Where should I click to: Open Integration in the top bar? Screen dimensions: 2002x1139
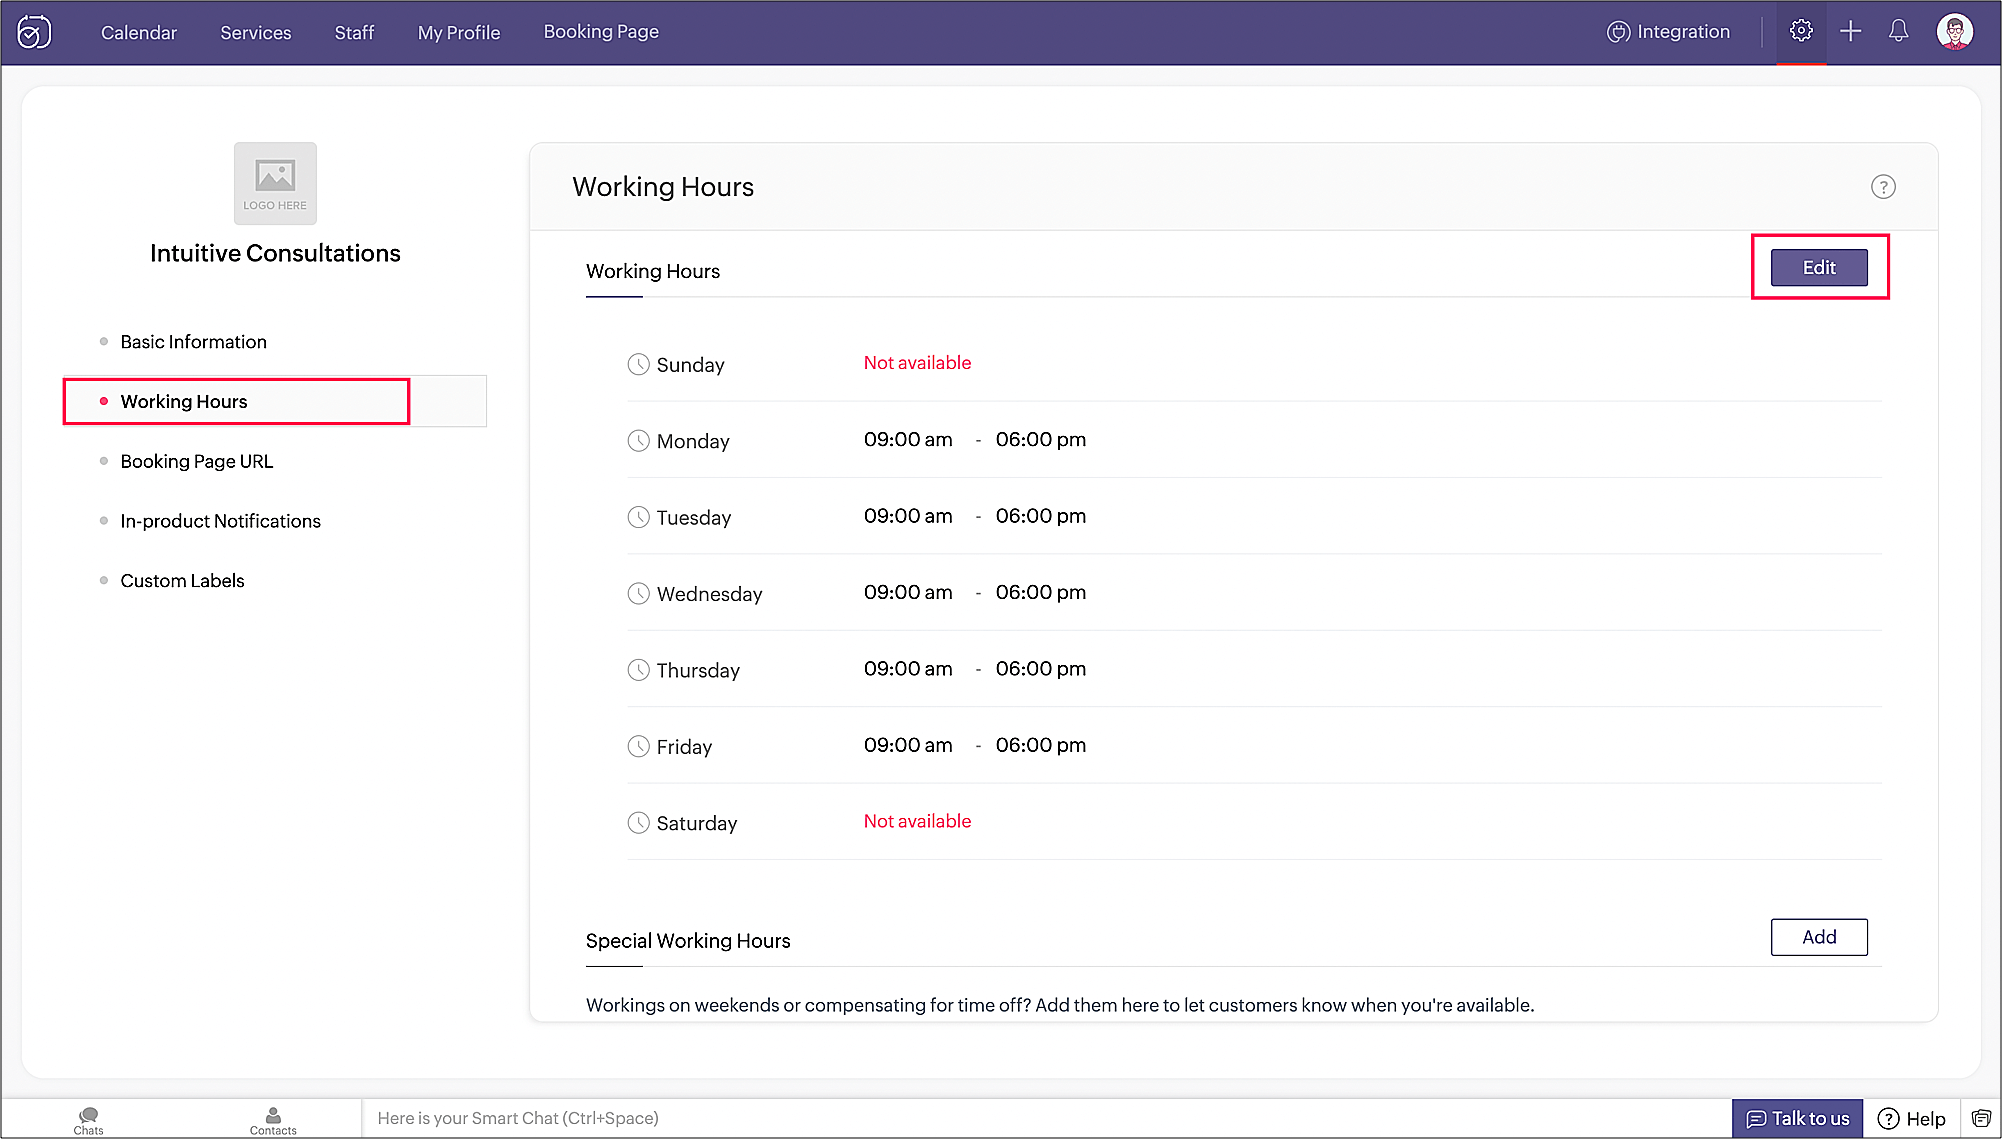click(1668, 31)
